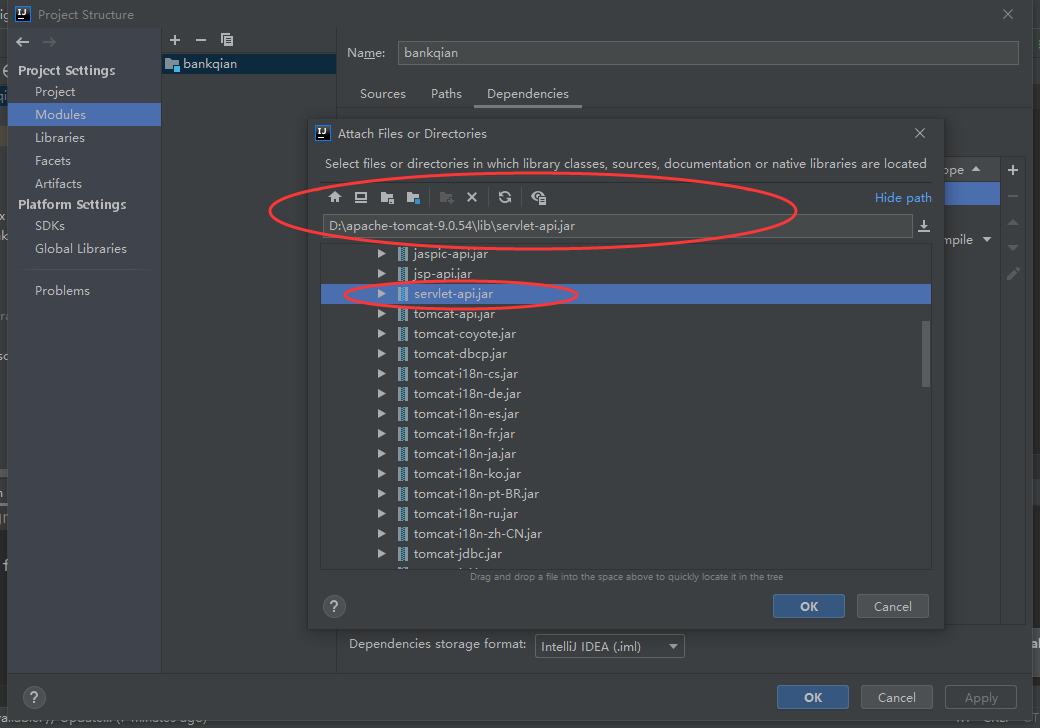The image size is (1040, 728).
Task: Click the module Name field
Action: [708, 53]
